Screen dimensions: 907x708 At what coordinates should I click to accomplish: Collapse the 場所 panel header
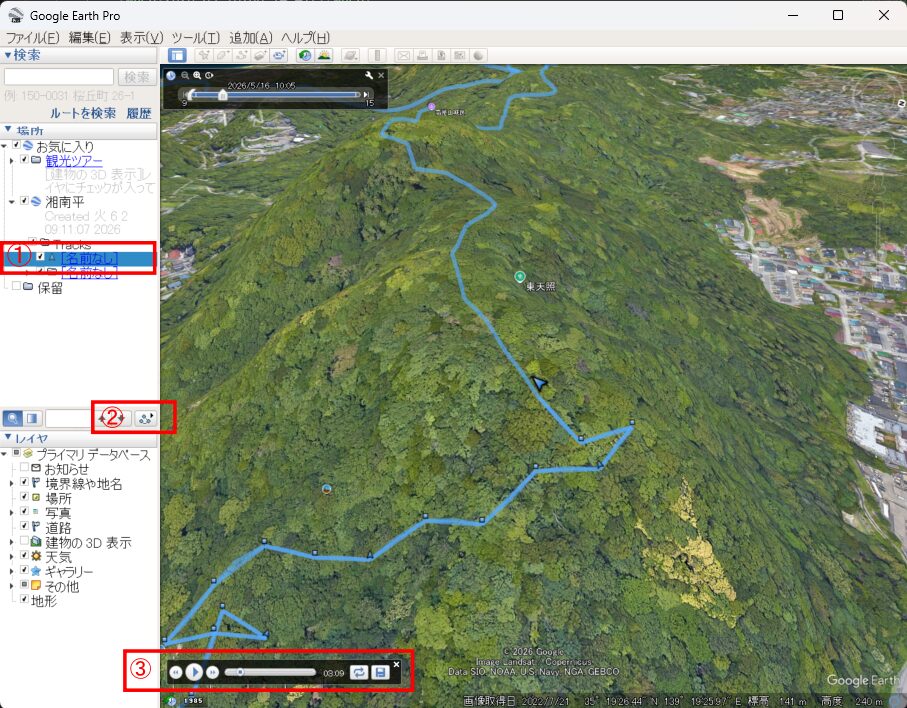(x=80, y=131)
